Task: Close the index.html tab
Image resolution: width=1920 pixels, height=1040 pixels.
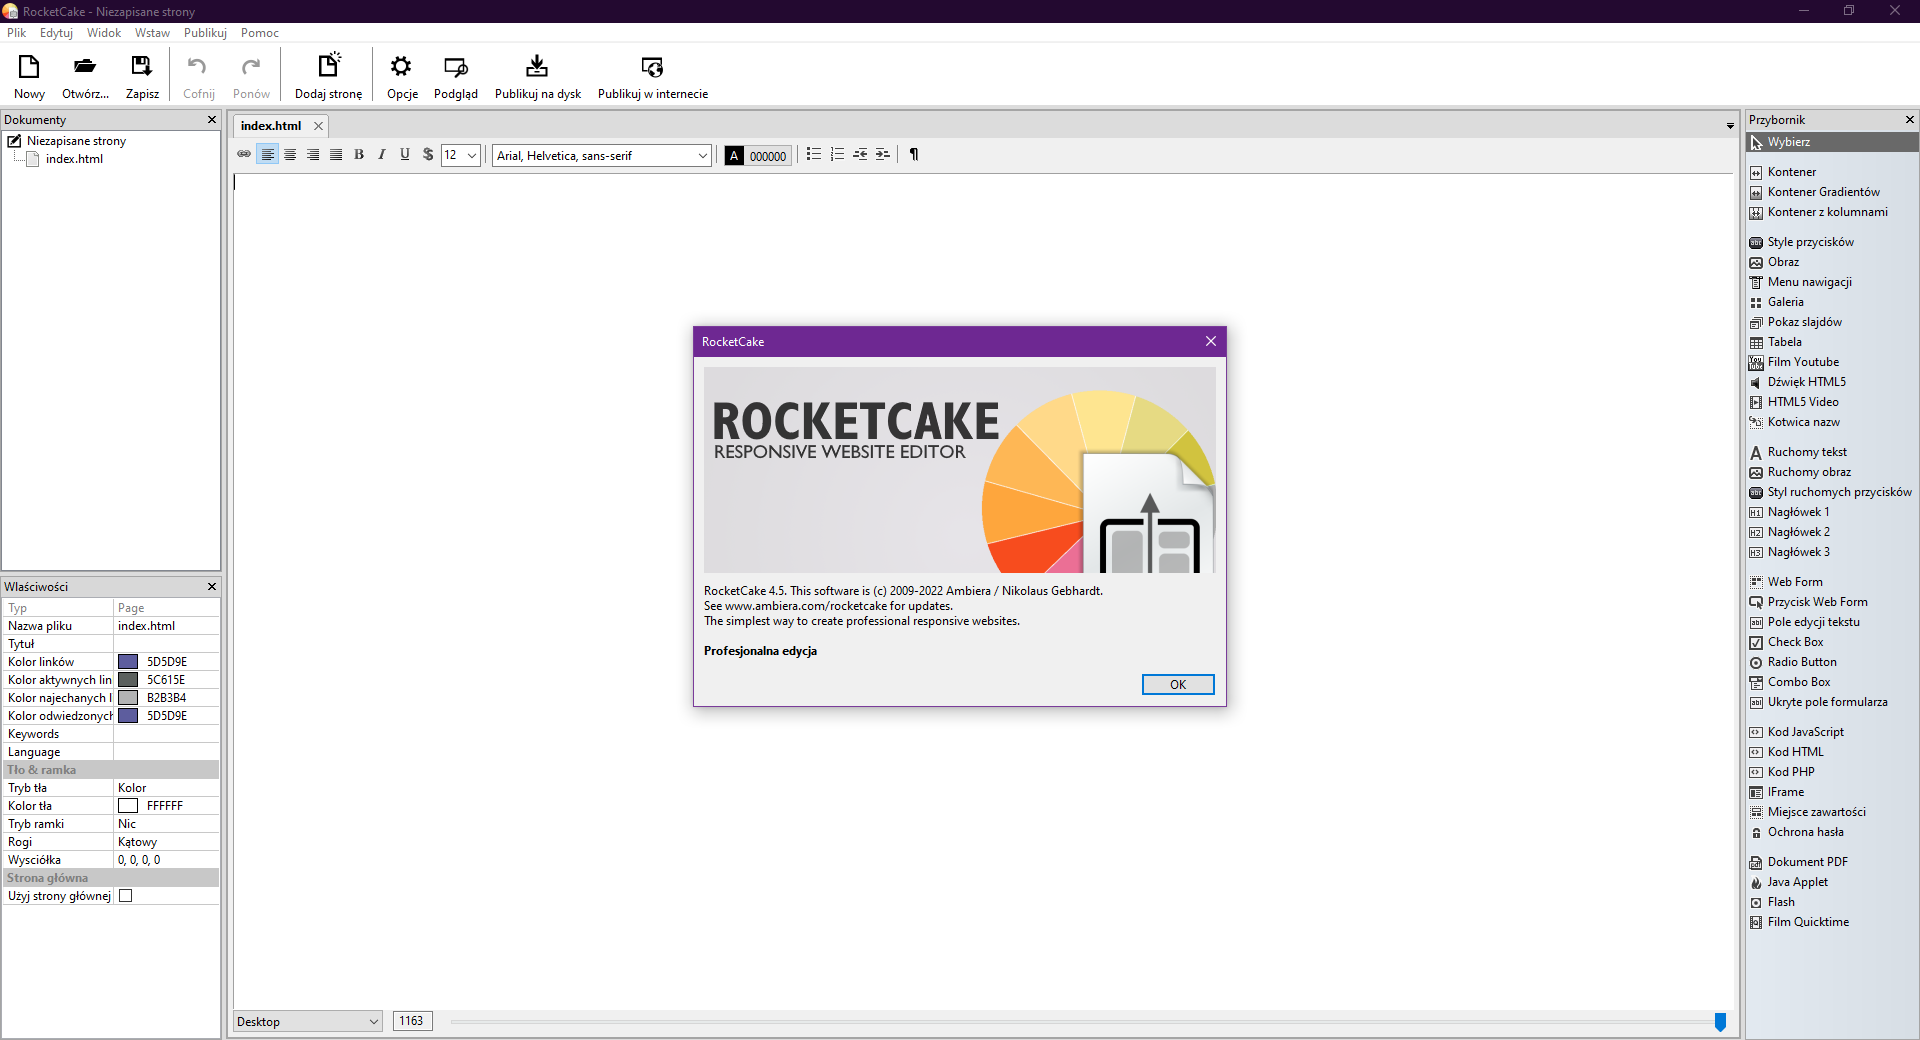Action: tap(318, 126)
